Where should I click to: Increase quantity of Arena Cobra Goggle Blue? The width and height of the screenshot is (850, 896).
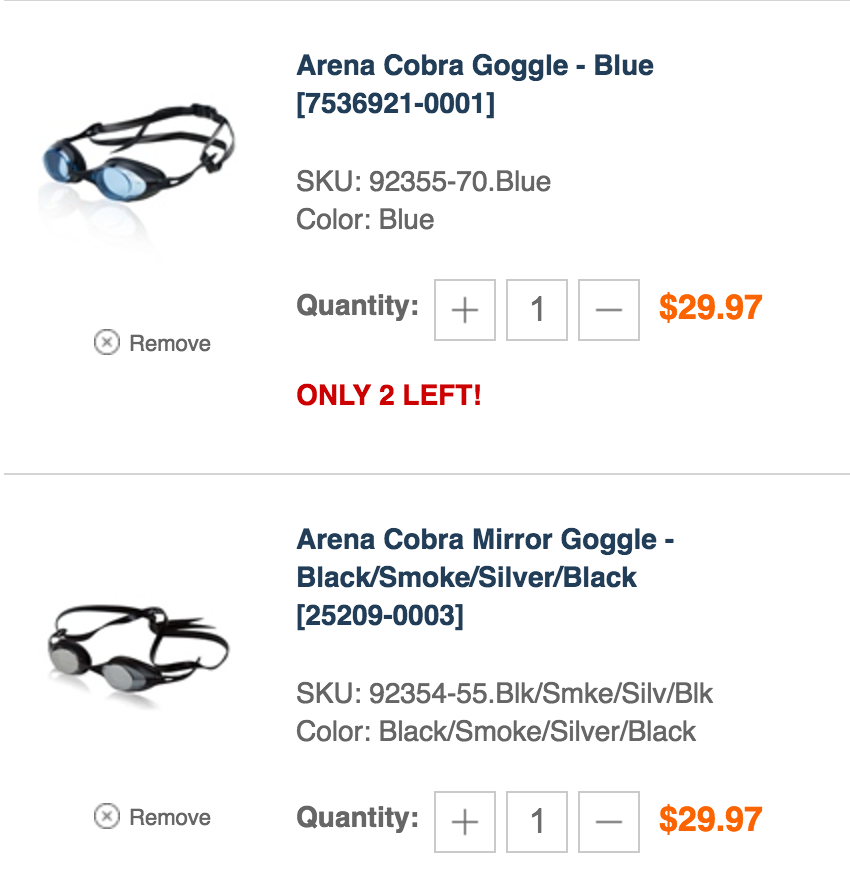tap(465, 310)
